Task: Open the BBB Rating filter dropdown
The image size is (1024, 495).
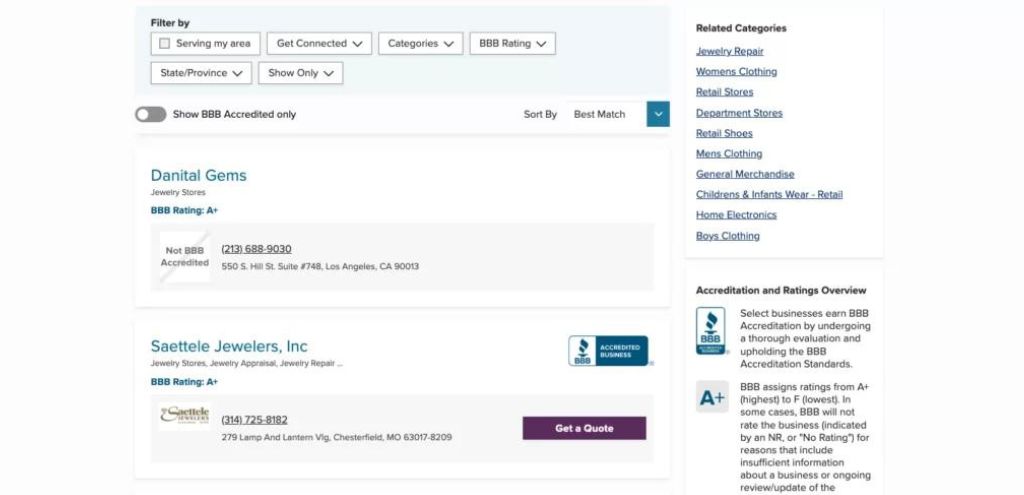Action: (513, 44)
